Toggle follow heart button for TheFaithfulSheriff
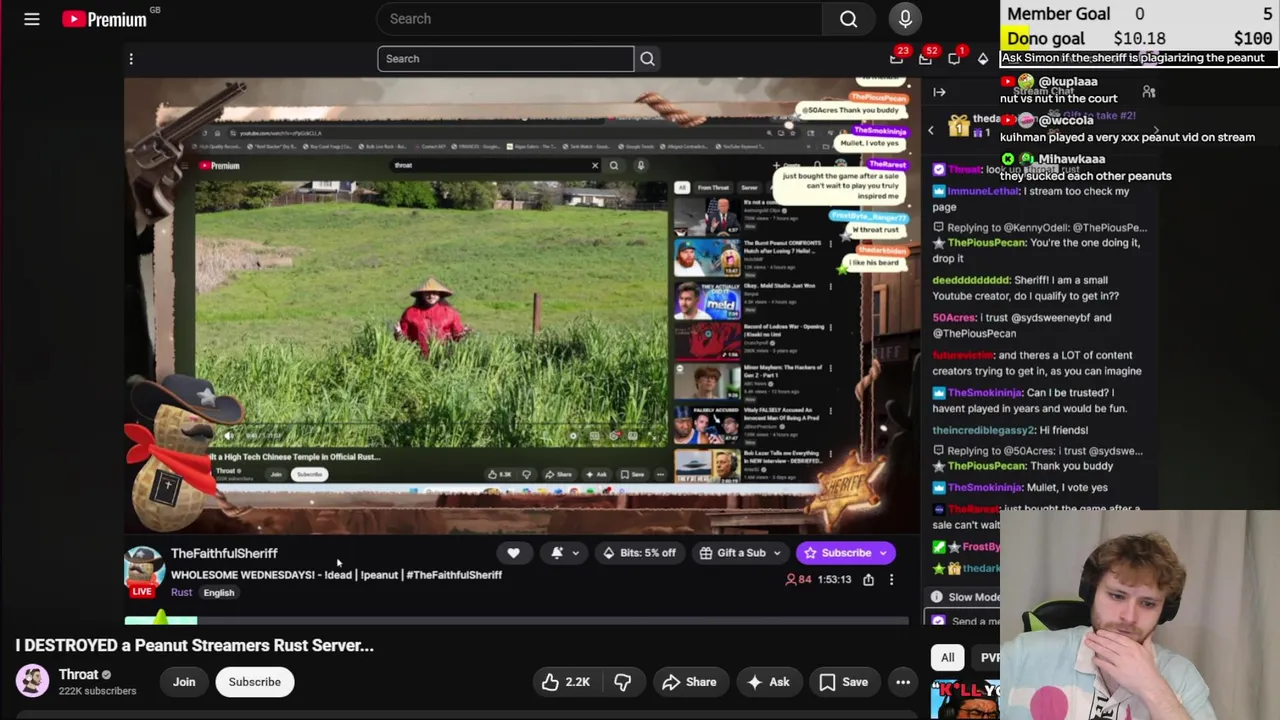The height and width of the screenshot is (720, 1280). [513, 553]
